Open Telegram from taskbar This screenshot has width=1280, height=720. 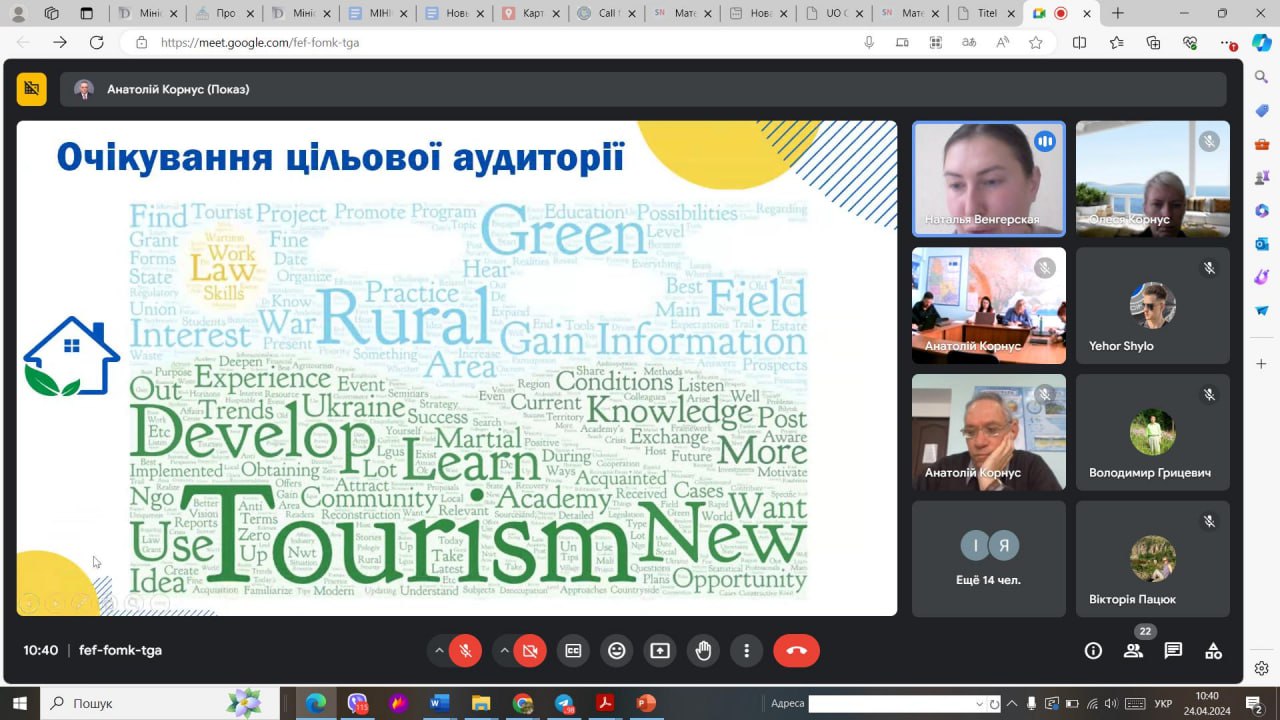563,704
